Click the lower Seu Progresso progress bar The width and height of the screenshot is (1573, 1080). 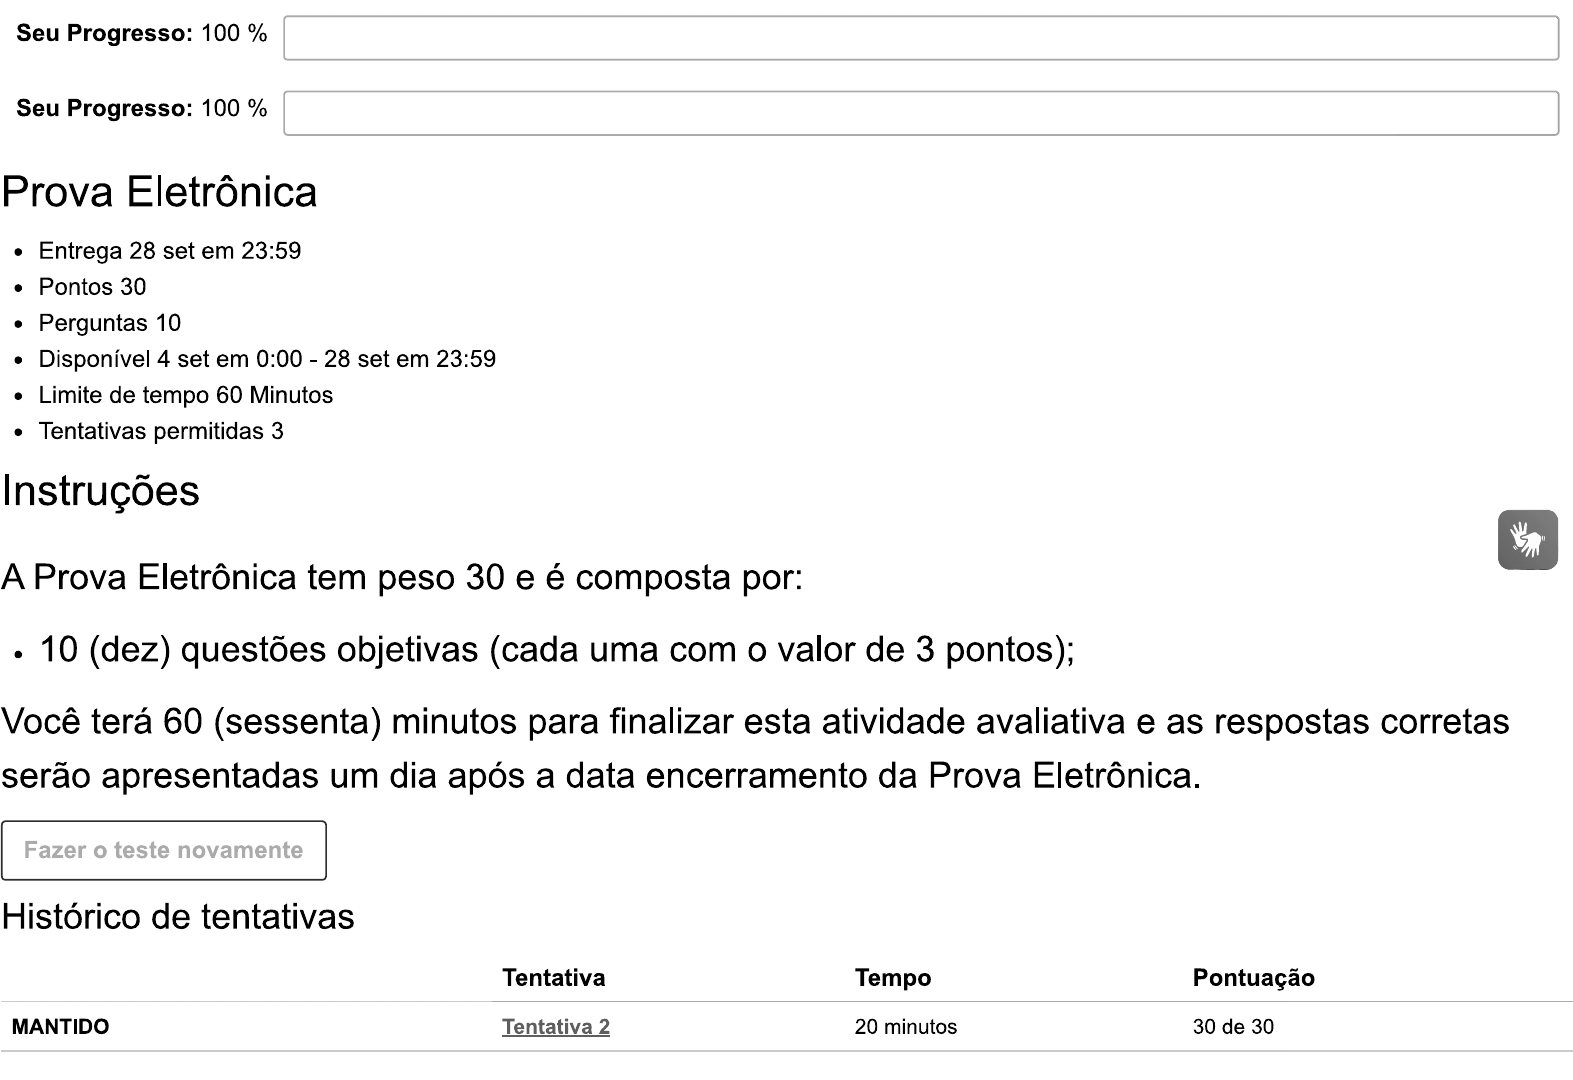920,113
